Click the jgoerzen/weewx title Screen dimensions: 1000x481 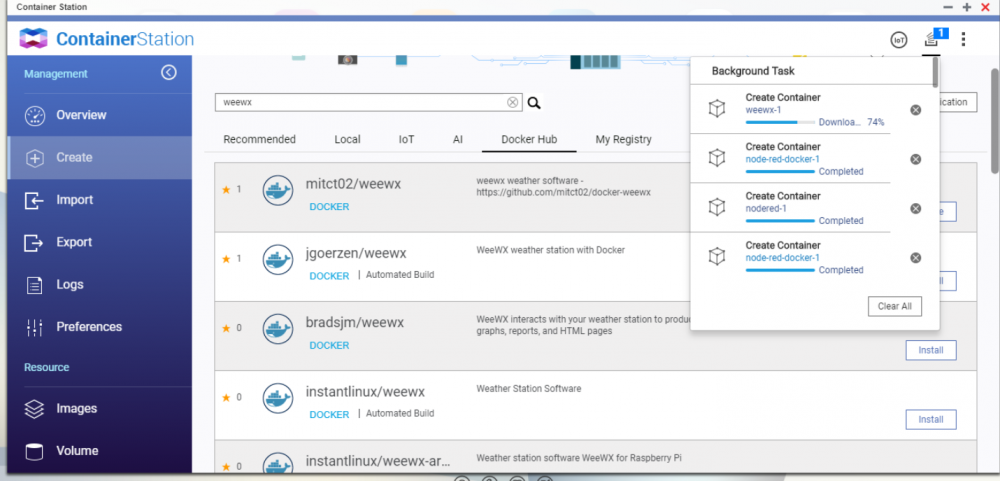click(x=356, y=253)
